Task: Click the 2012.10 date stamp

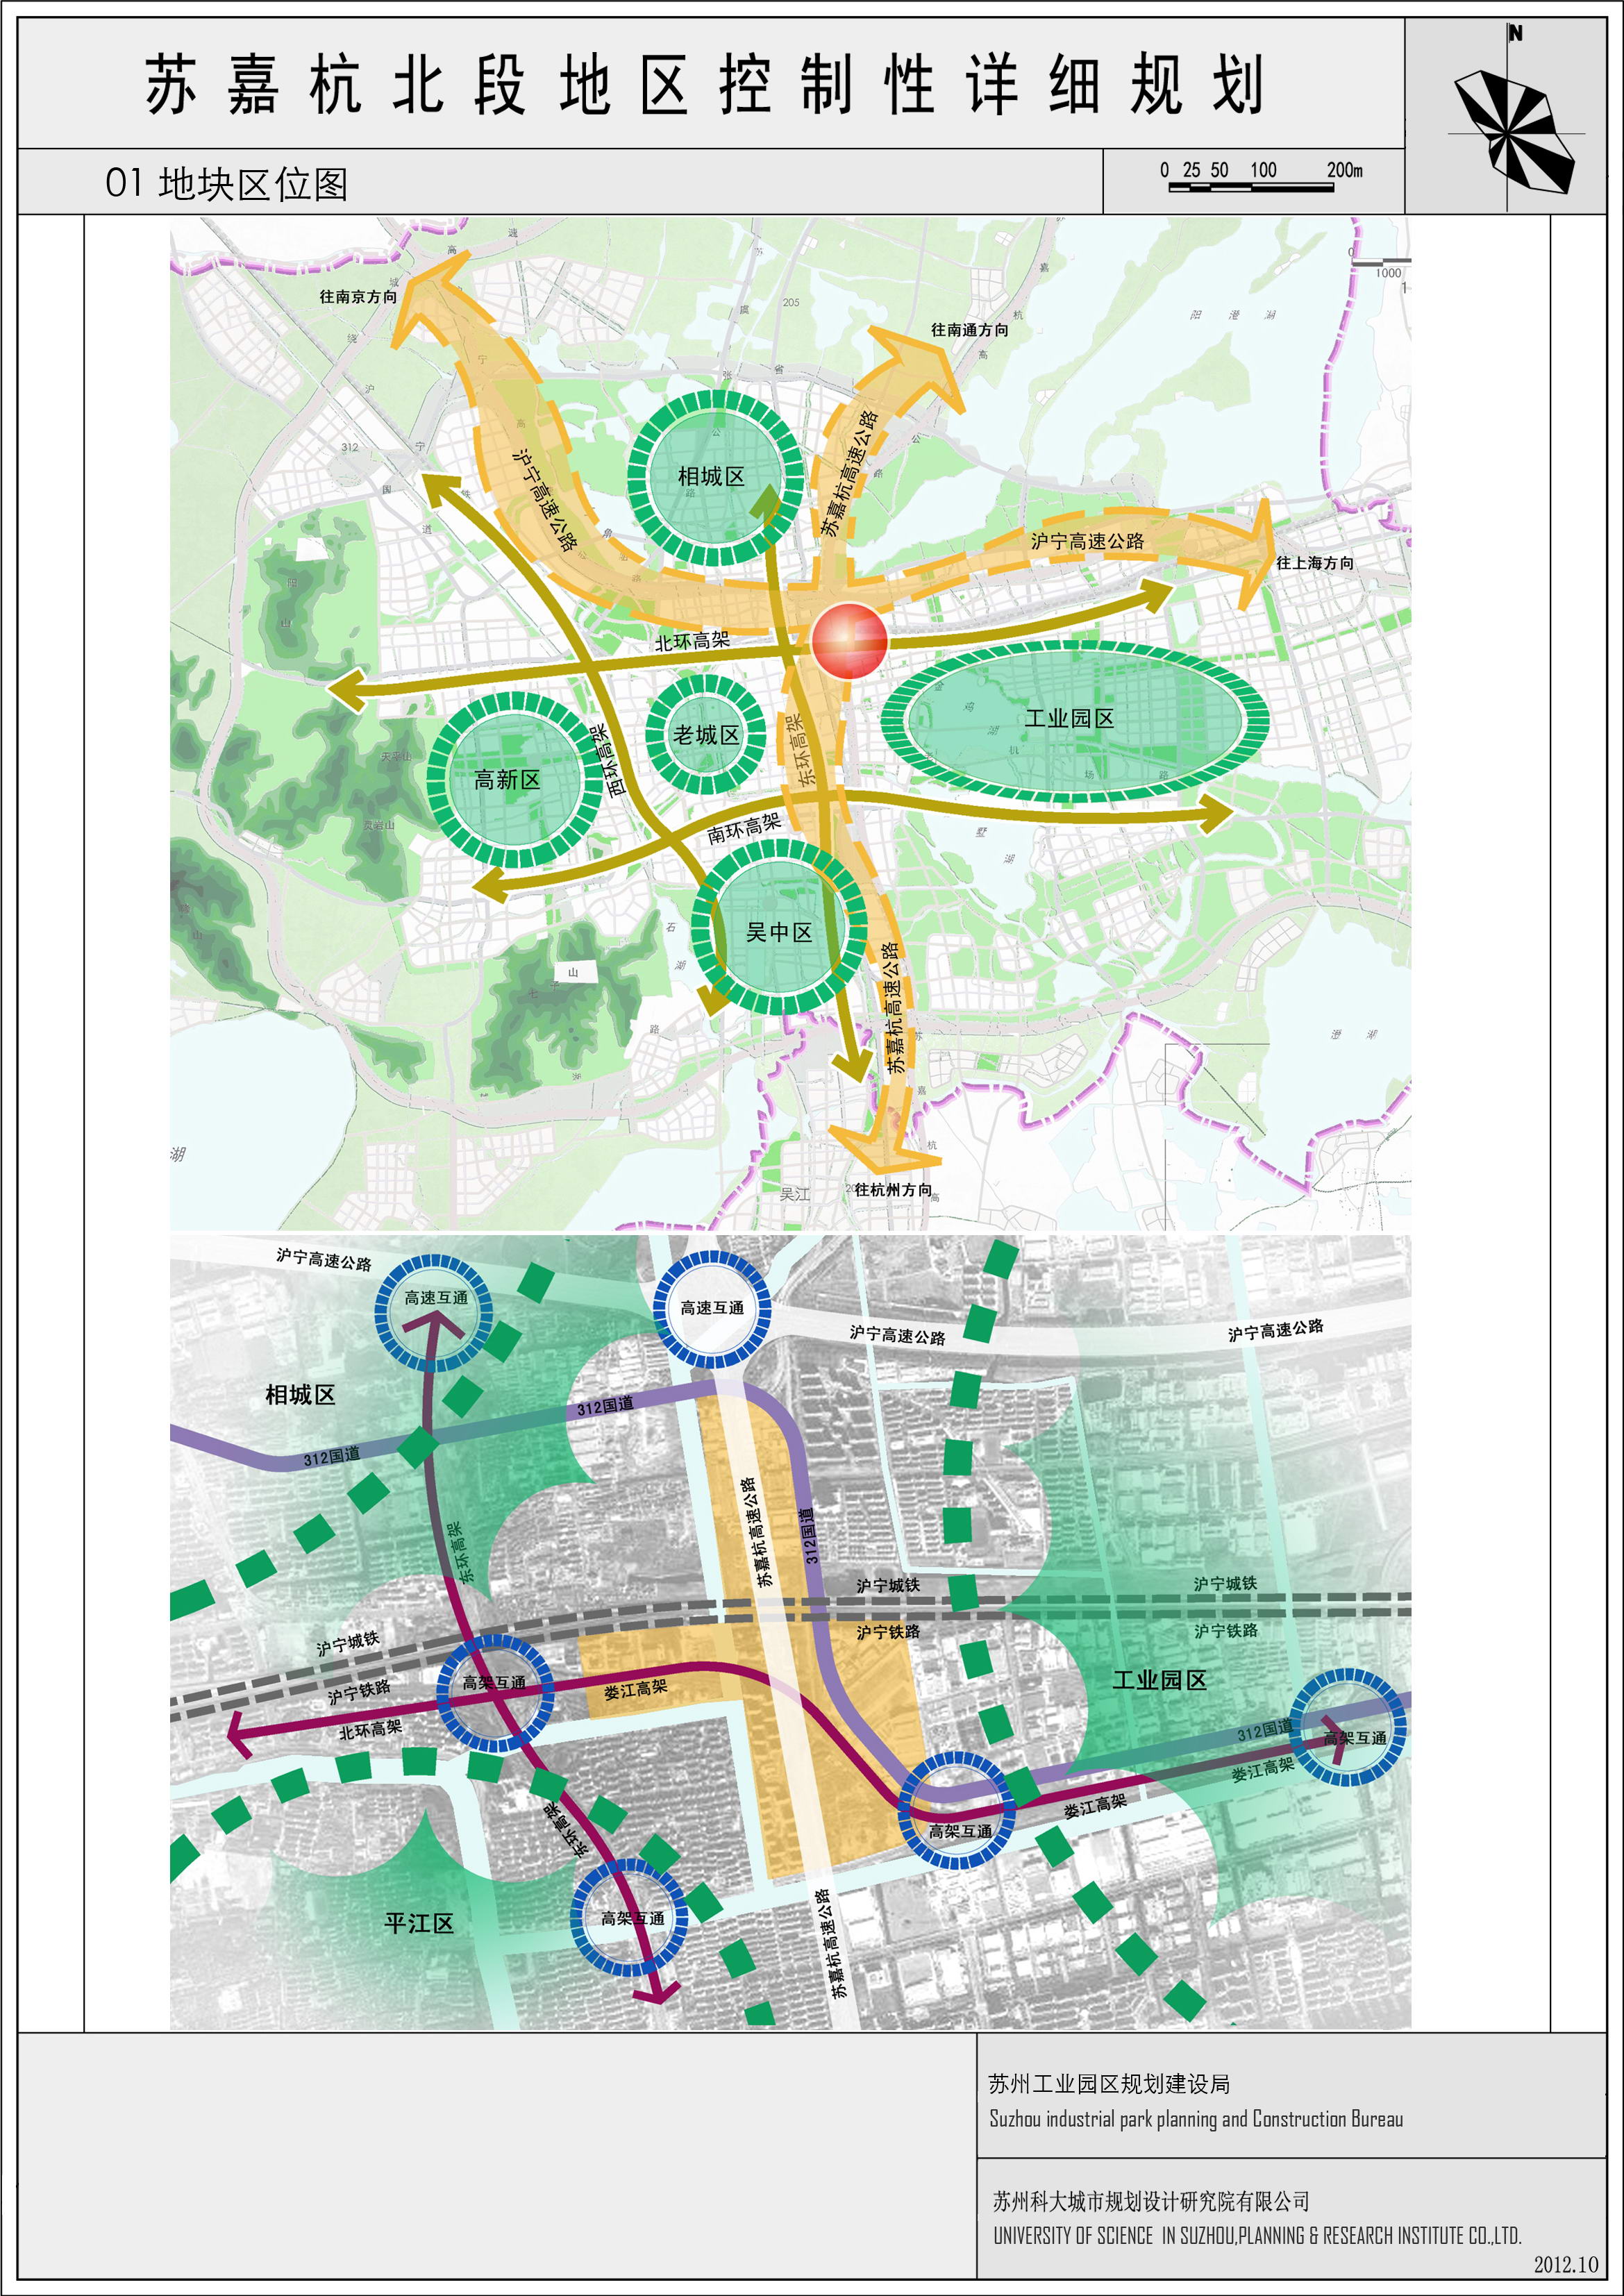Action: pyautogui.click(x=1566, y=2265)
